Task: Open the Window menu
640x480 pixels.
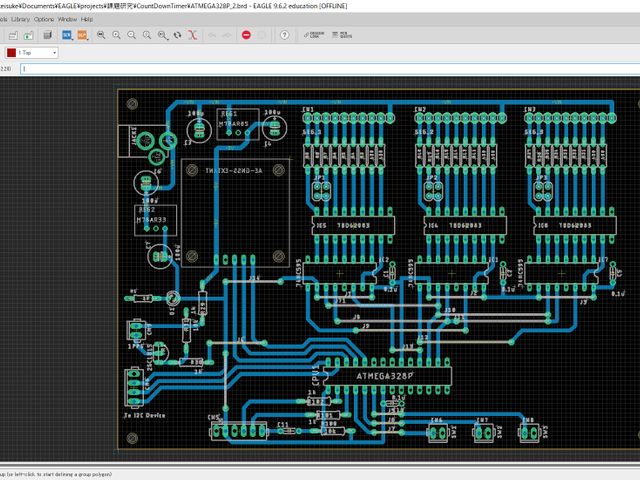Action: click(67, 19)
